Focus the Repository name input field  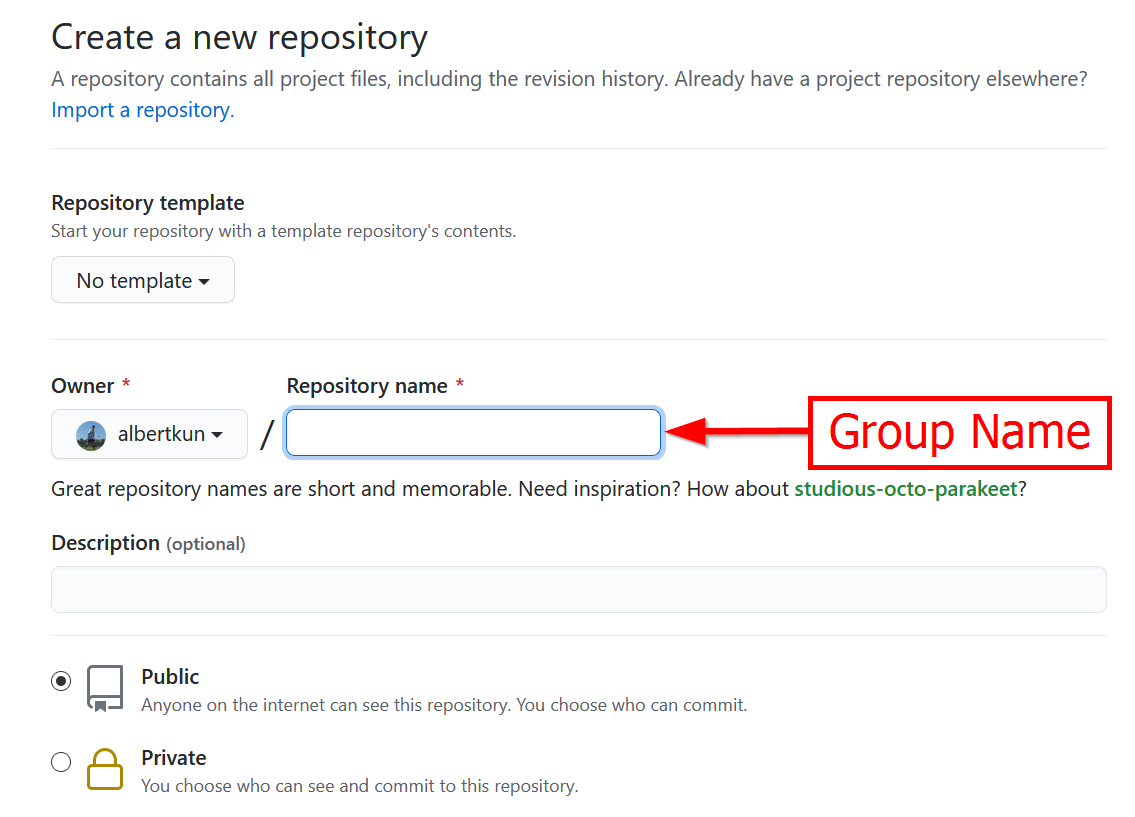coord(473,433)
